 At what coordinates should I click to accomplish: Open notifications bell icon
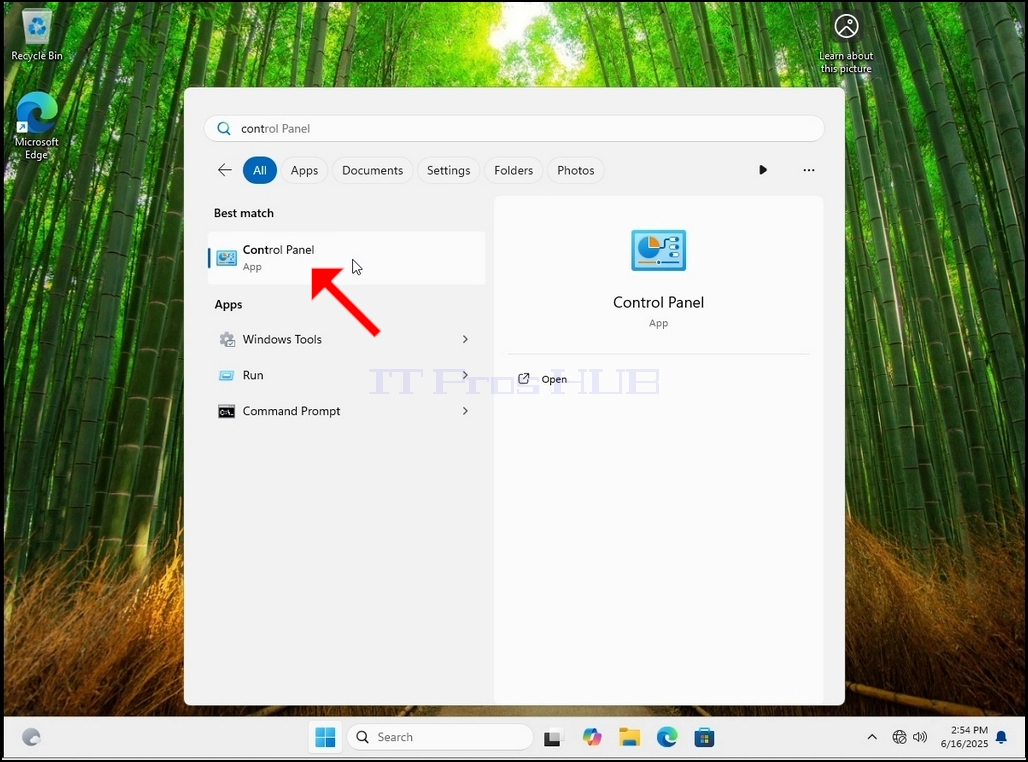point(1001,737)
